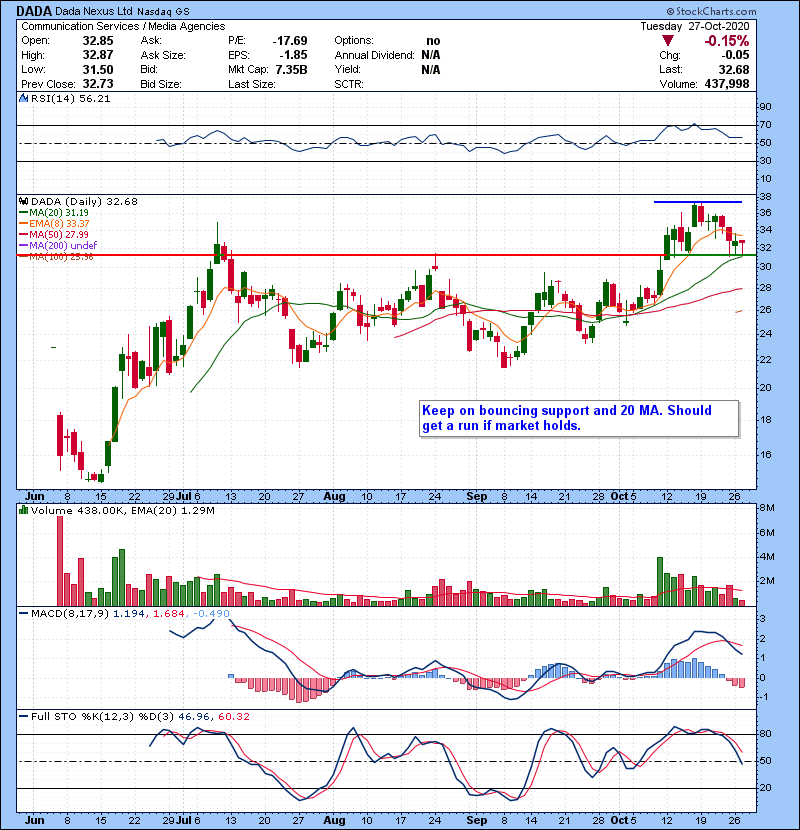Click the DADA (Daily) 32.68 chart label
Viewport: 800px width, 830px height.
84,202
